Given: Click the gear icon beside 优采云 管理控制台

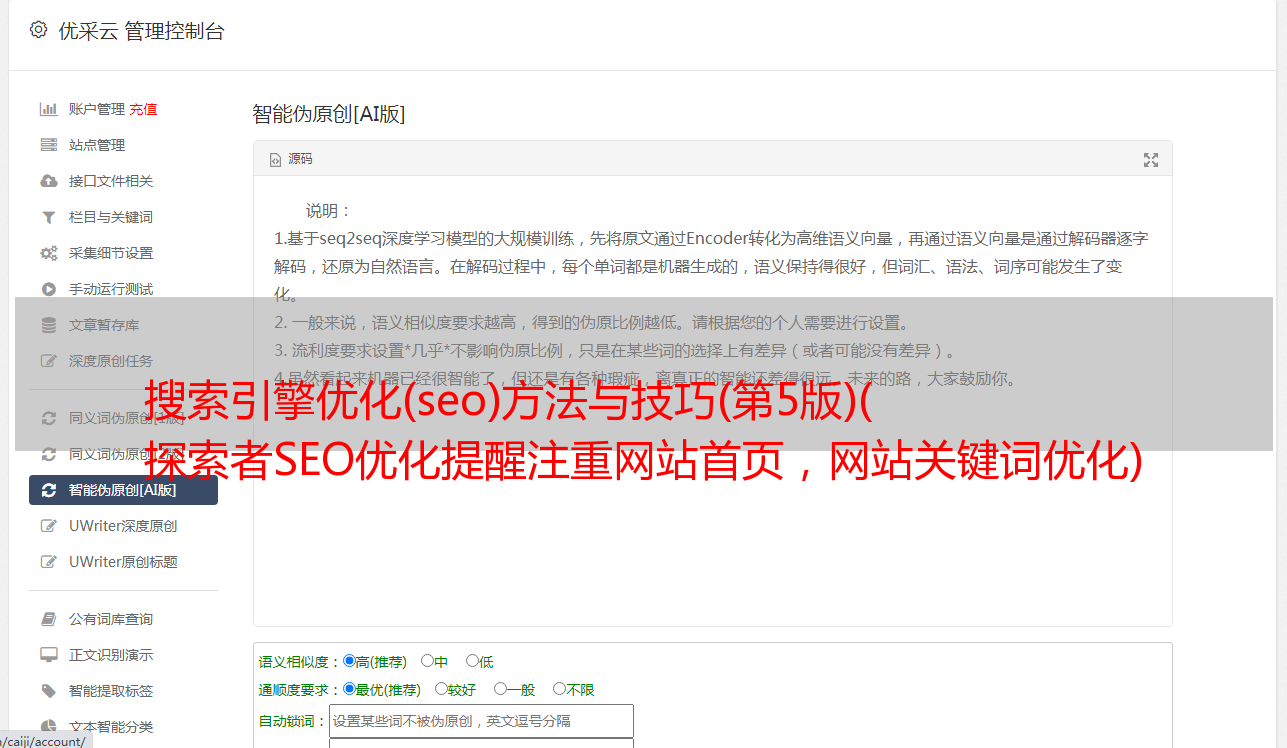Looking at the screenshot, I should [x=38, y=30].
